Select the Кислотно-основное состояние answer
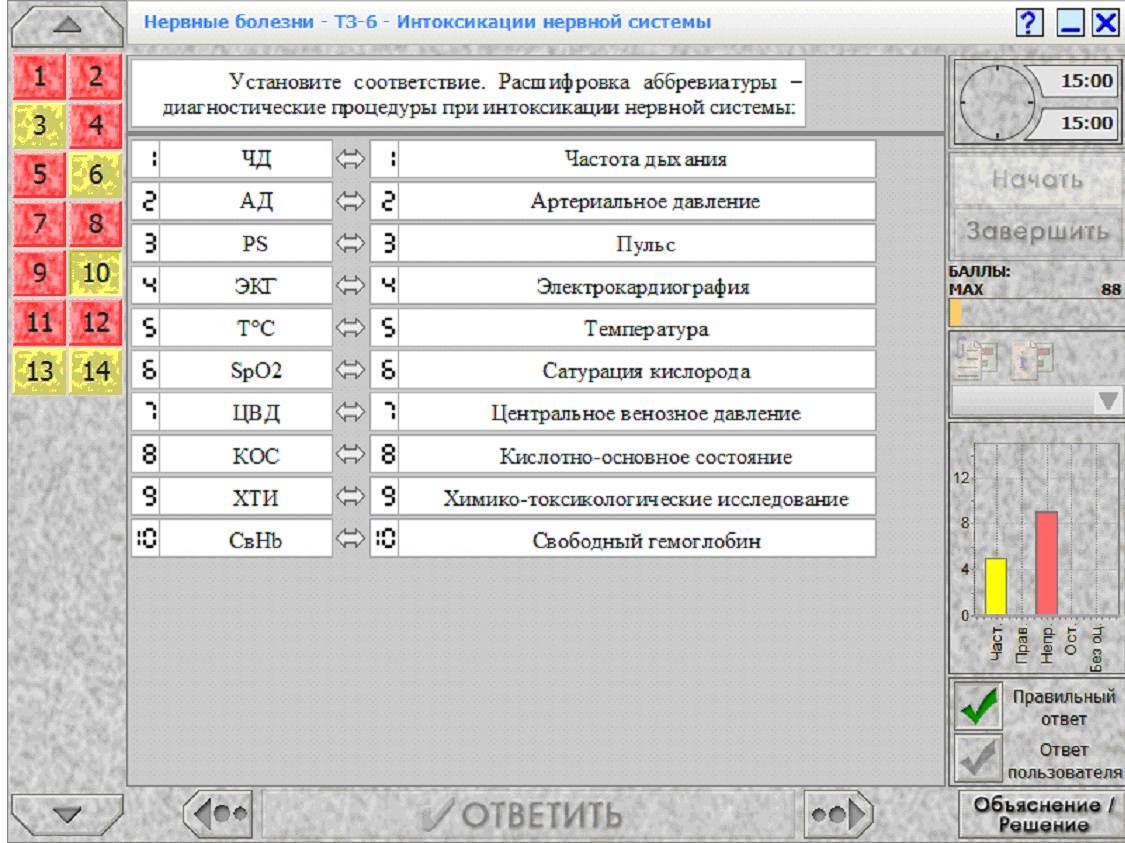Viewport: 1125px width, 843px height. tap(637, 455)
